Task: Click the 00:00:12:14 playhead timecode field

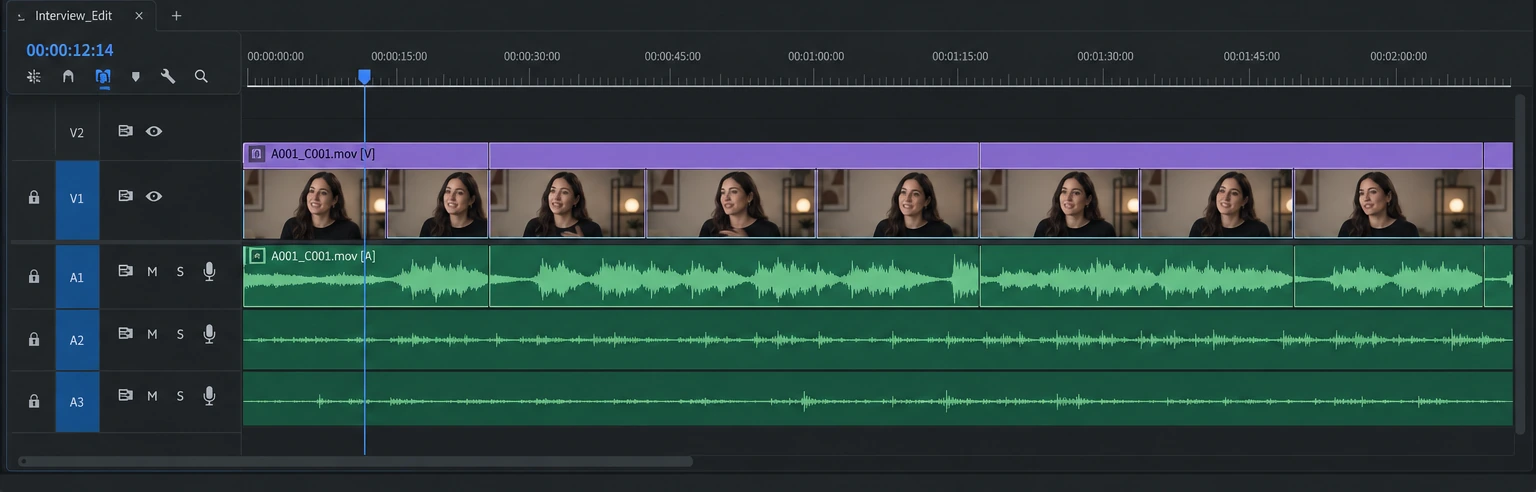Action: pyautogui.click(x=70, y=50)
